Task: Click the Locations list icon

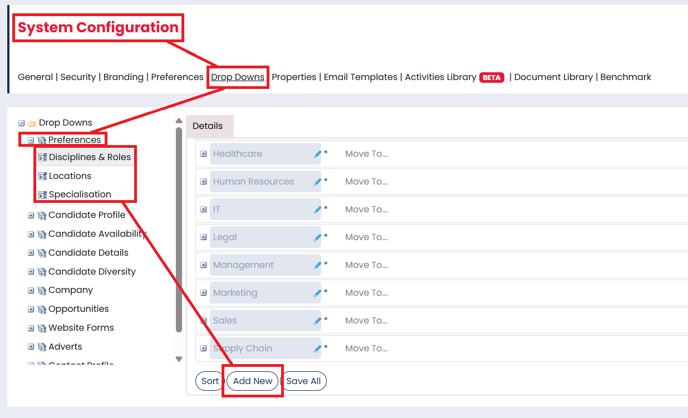Action: click(x=42, y=176)
